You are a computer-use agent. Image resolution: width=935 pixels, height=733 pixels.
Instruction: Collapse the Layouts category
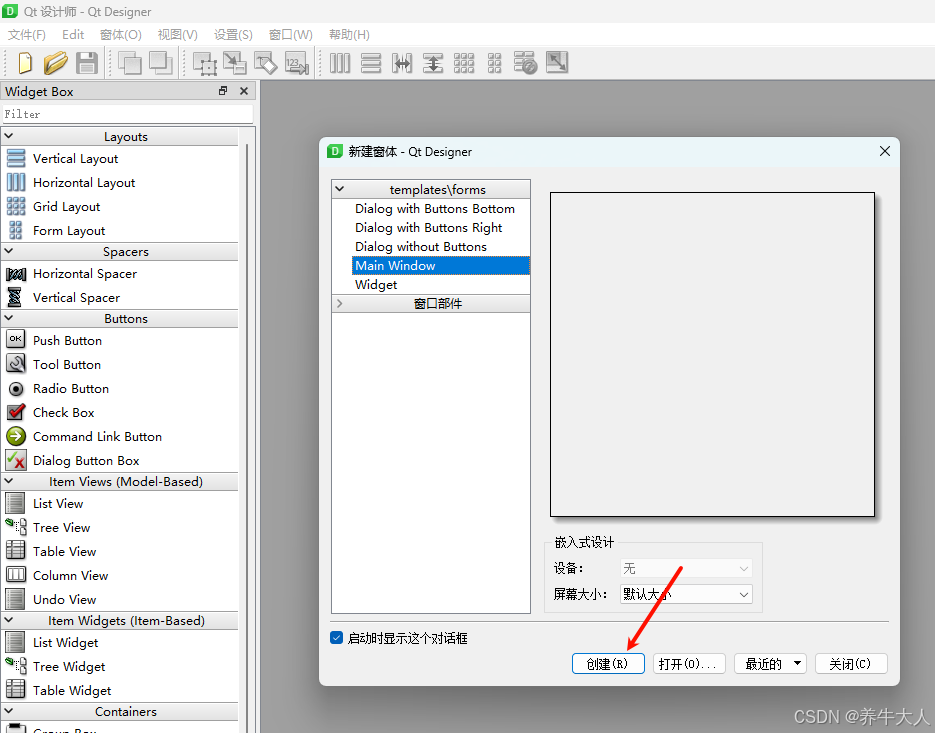point(9,136)
